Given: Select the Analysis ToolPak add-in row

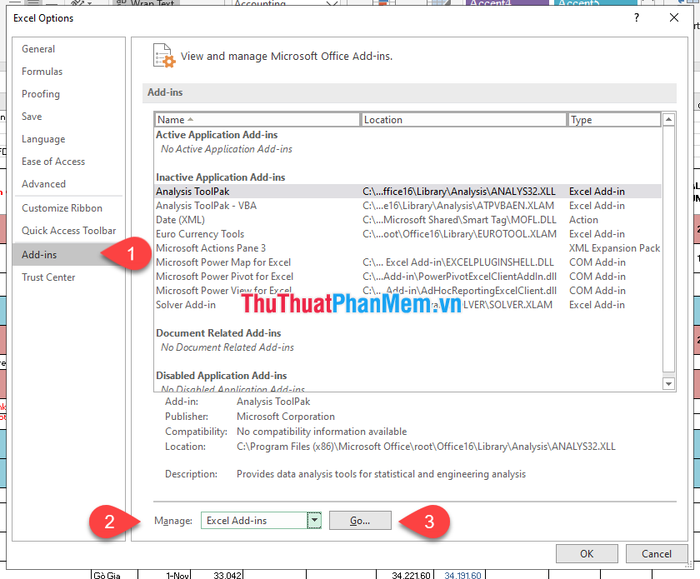Looking at the screenshot, I should (408, 192).
